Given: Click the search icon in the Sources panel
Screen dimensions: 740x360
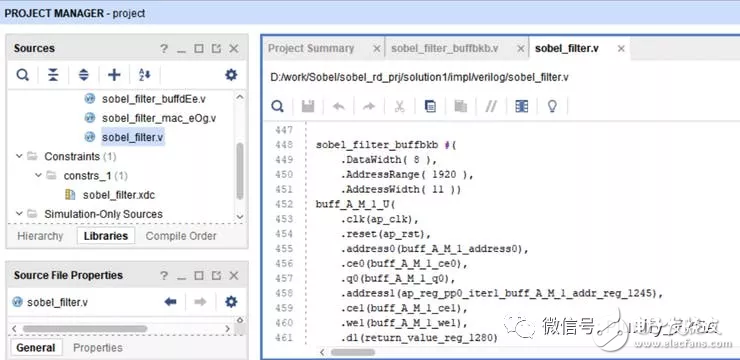Looking at the screenshot, I should pos(23,75).
